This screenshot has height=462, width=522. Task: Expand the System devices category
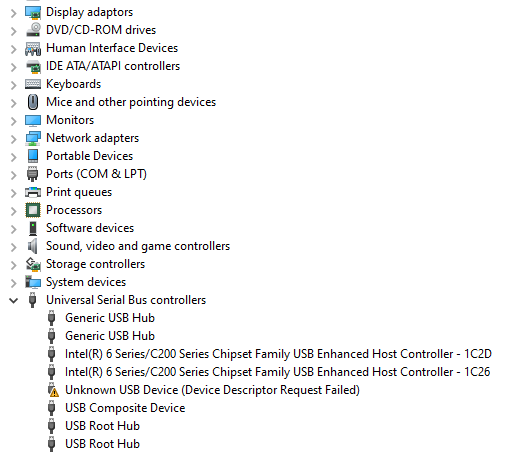[x=14, y=283]
